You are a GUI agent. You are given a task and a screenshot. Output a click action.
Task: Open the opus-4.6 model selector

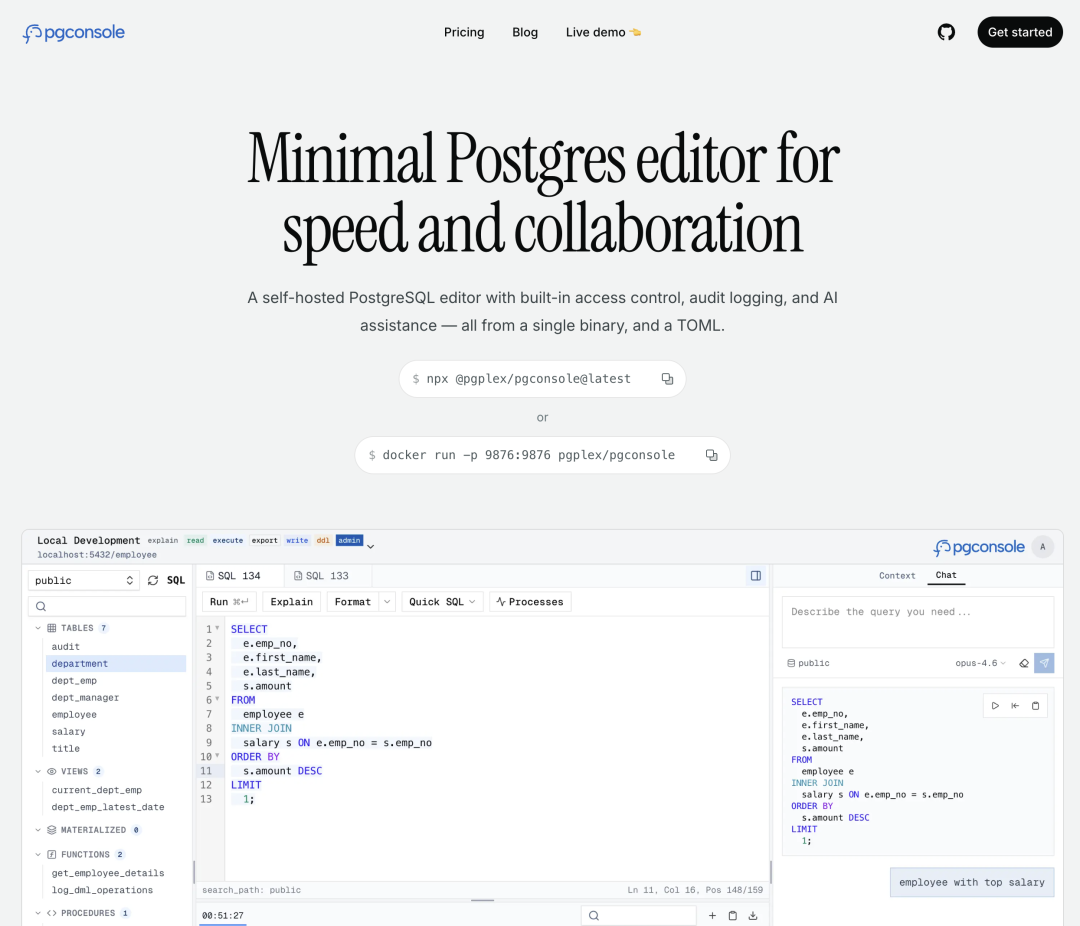(x=980, y=663)
